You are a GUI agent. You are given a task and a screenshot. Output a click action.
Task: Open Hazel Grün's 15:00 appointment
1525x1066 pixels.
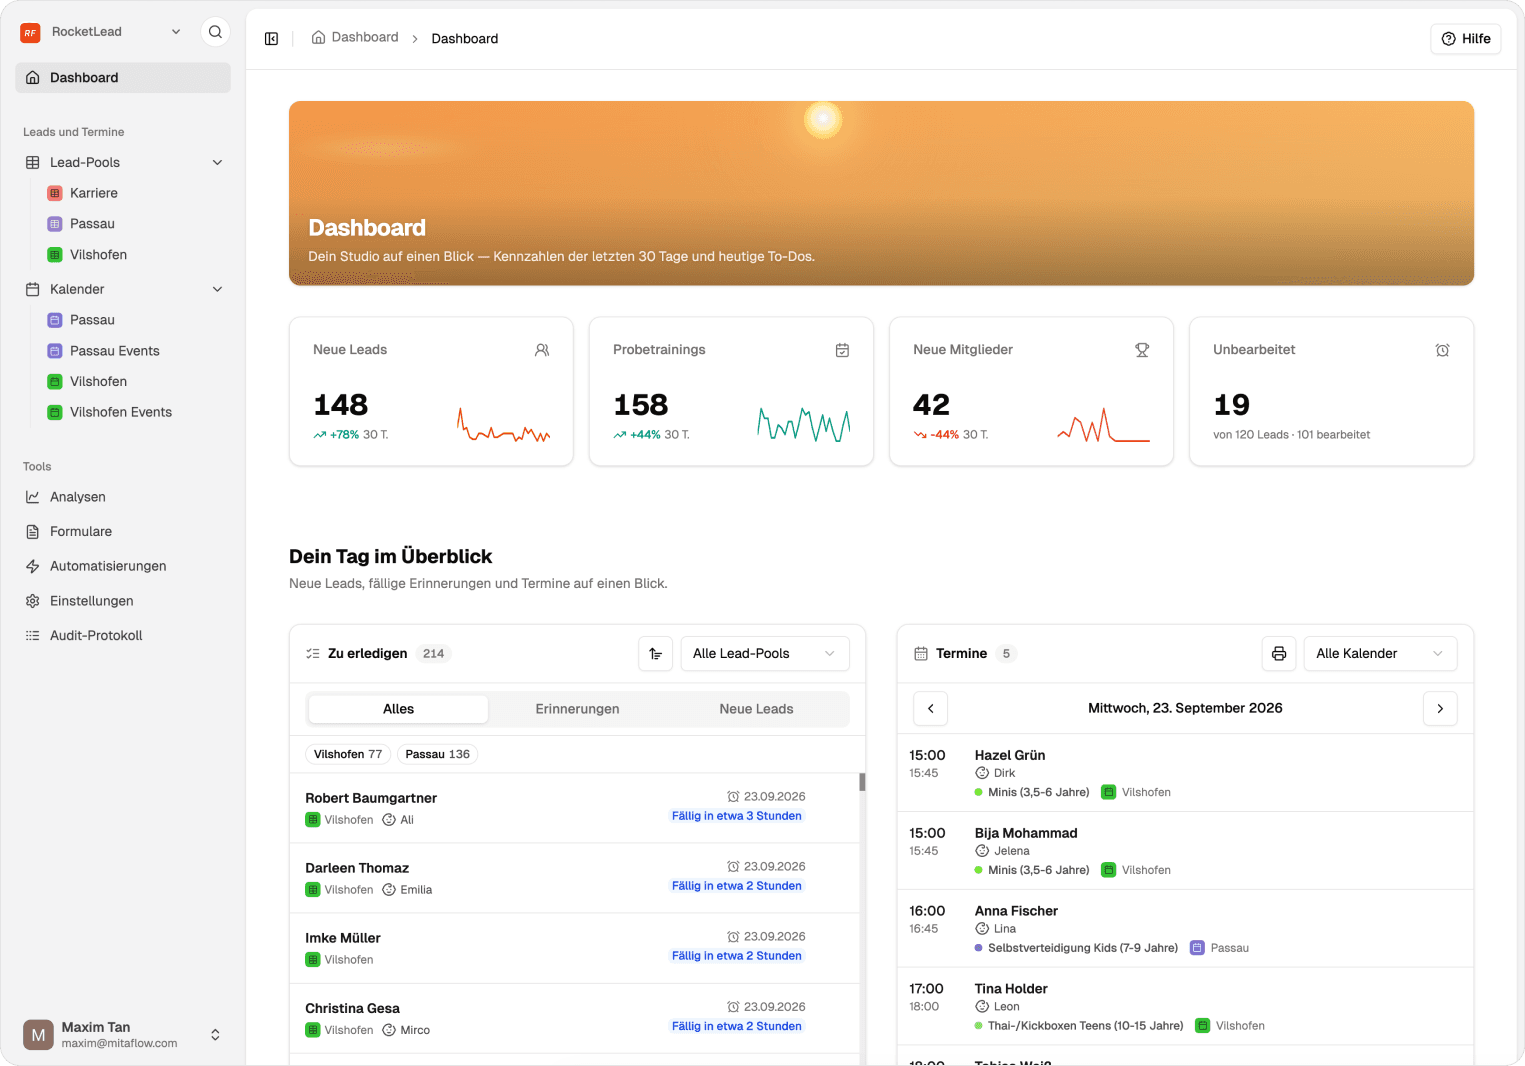(1185, 773)
